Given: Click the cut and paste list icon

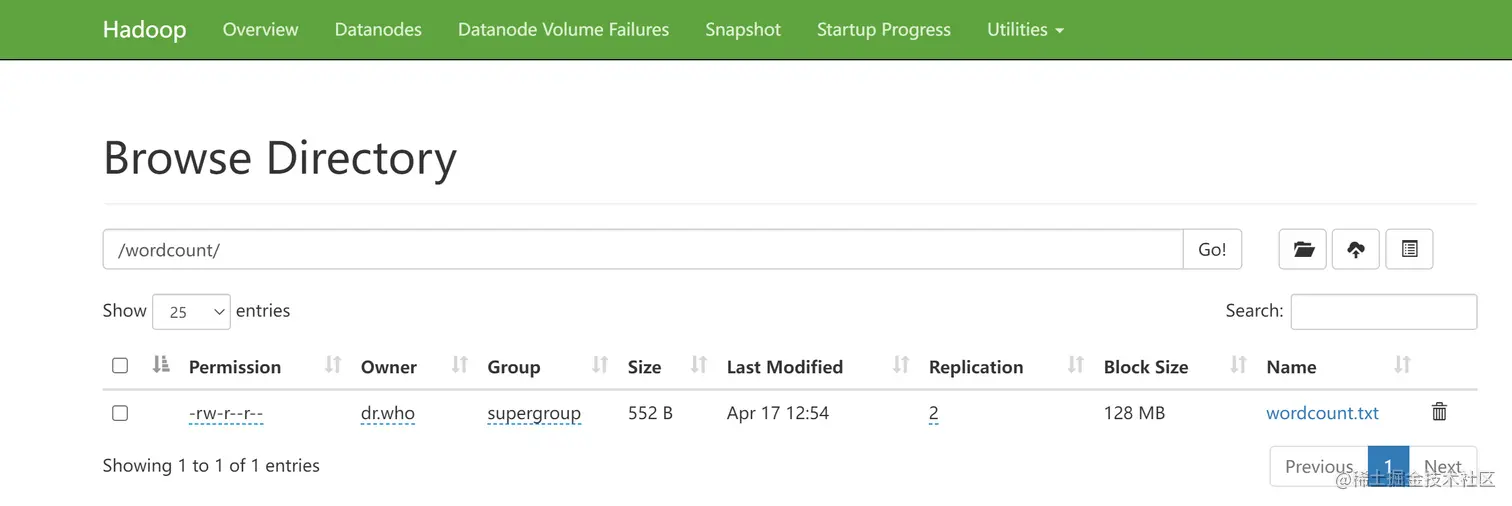Looking at the screenshot, I should click(x=1409, y=250).
